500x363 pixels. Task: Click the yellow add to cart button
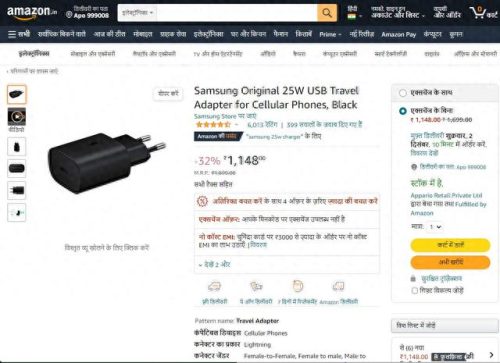click(x=450, y=245)
